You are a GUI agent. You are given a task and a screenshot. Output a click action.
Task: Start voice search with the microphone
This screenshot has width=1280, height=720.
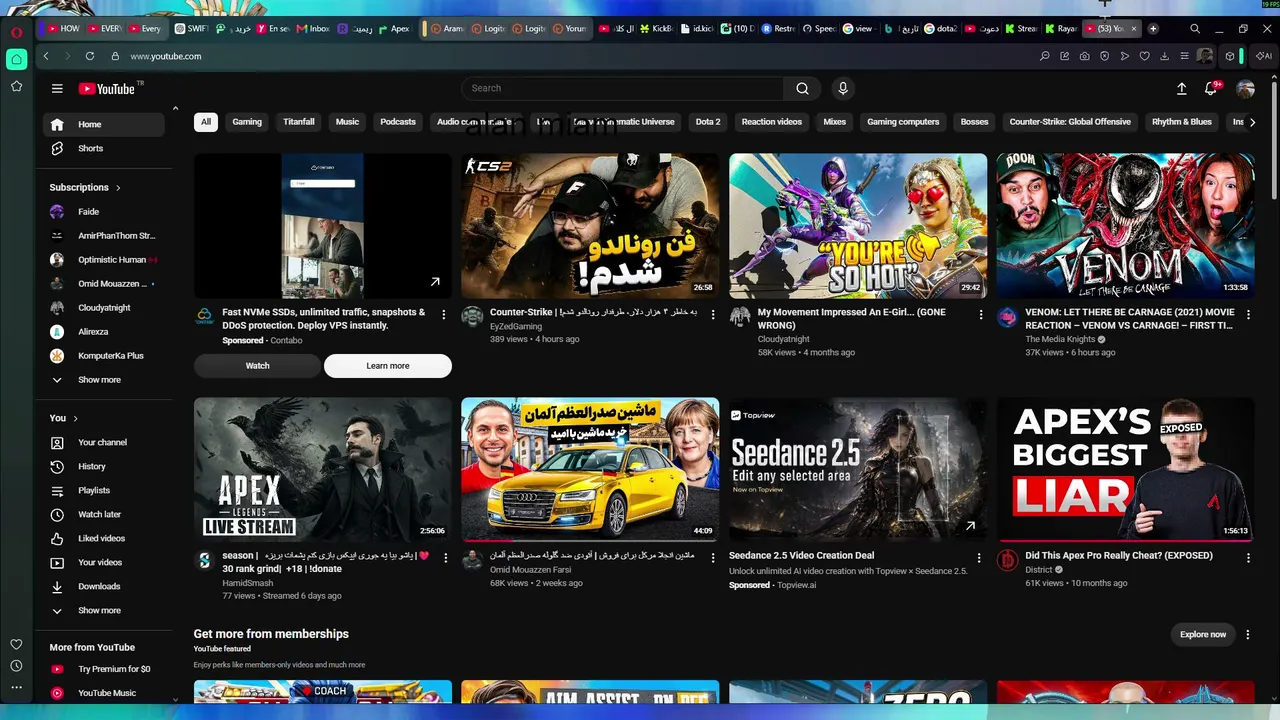tap(843, 88)
